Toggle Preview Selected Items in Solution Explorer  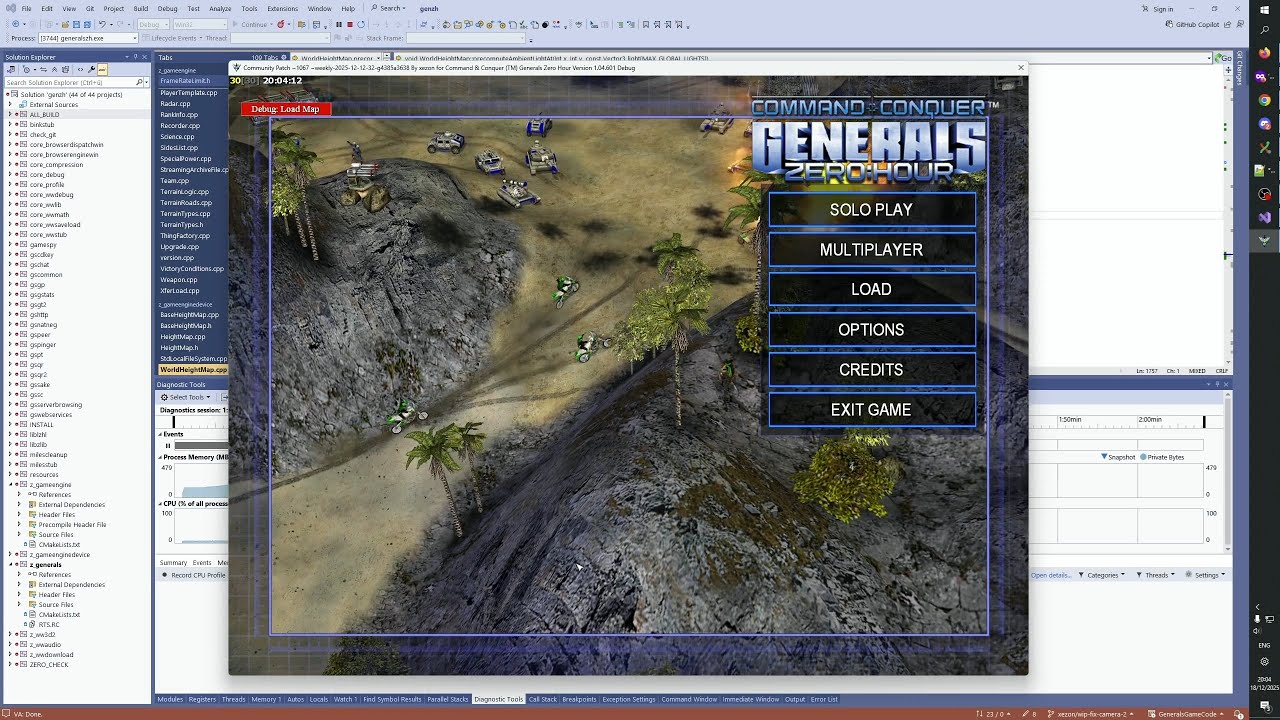click(x=102, y=69)
